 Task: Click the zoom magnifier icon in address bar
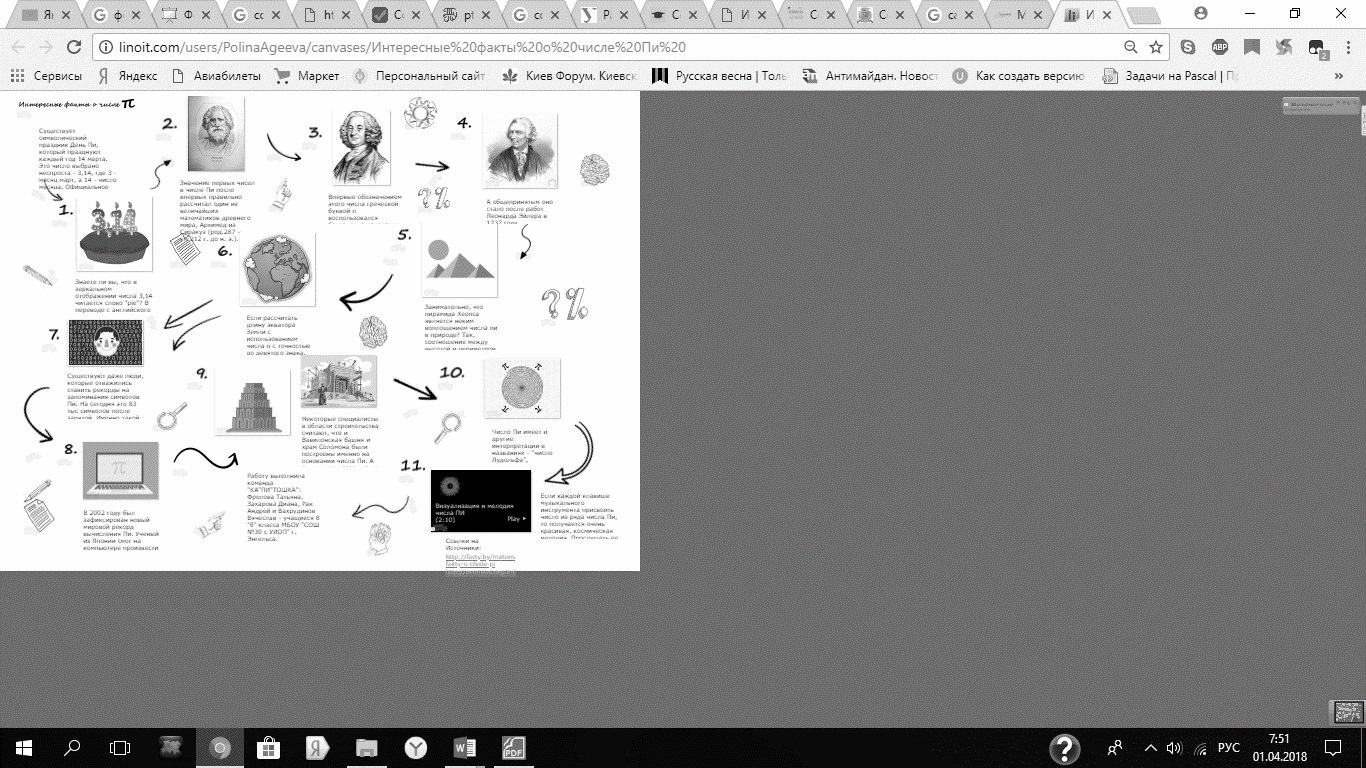pyautogui.click(x=1131, y=47)
